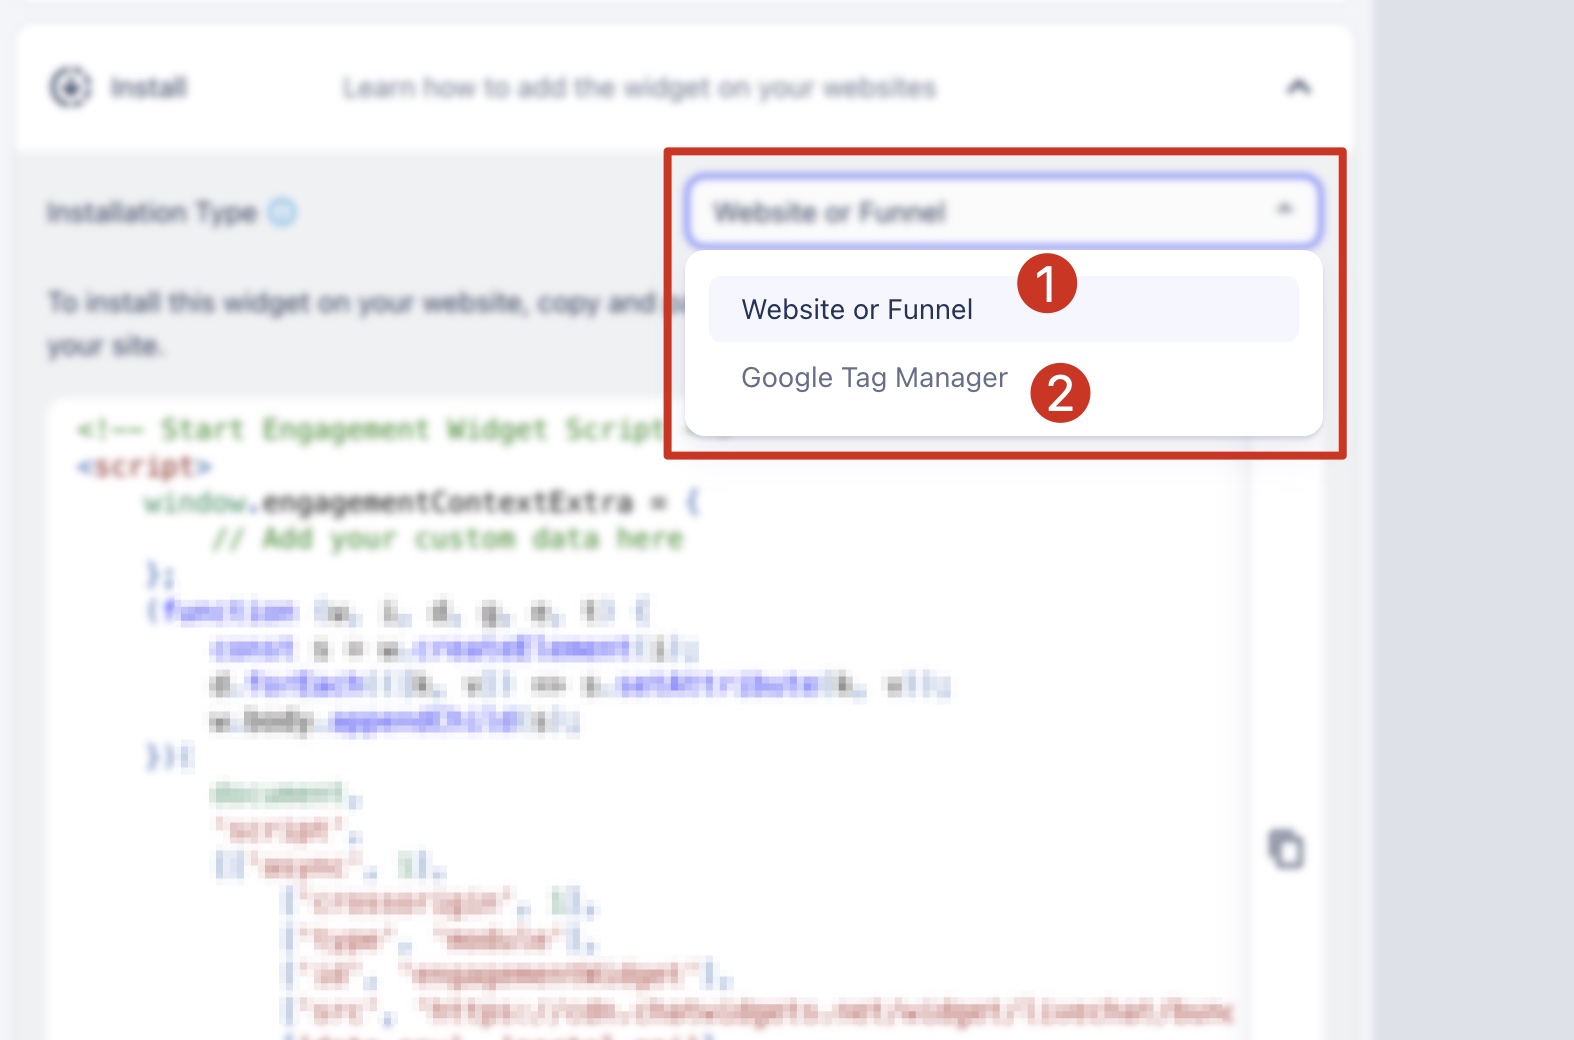Click the 'To install this widget' instruction text
This screenshot has width=1574, height=1040.
click(x=350, y=303)
